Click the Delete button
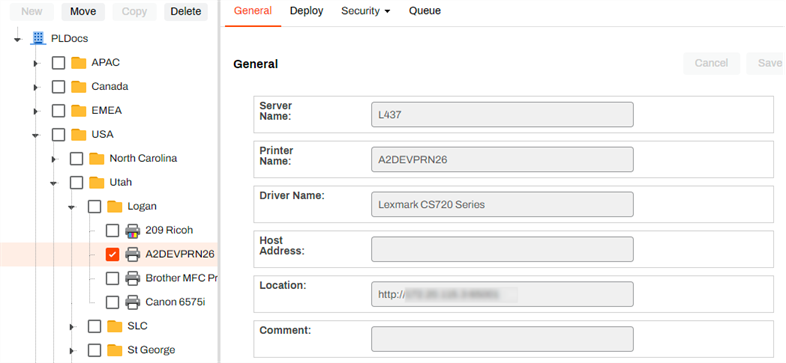This screenshot has height=363, width=786. point(186,12)
